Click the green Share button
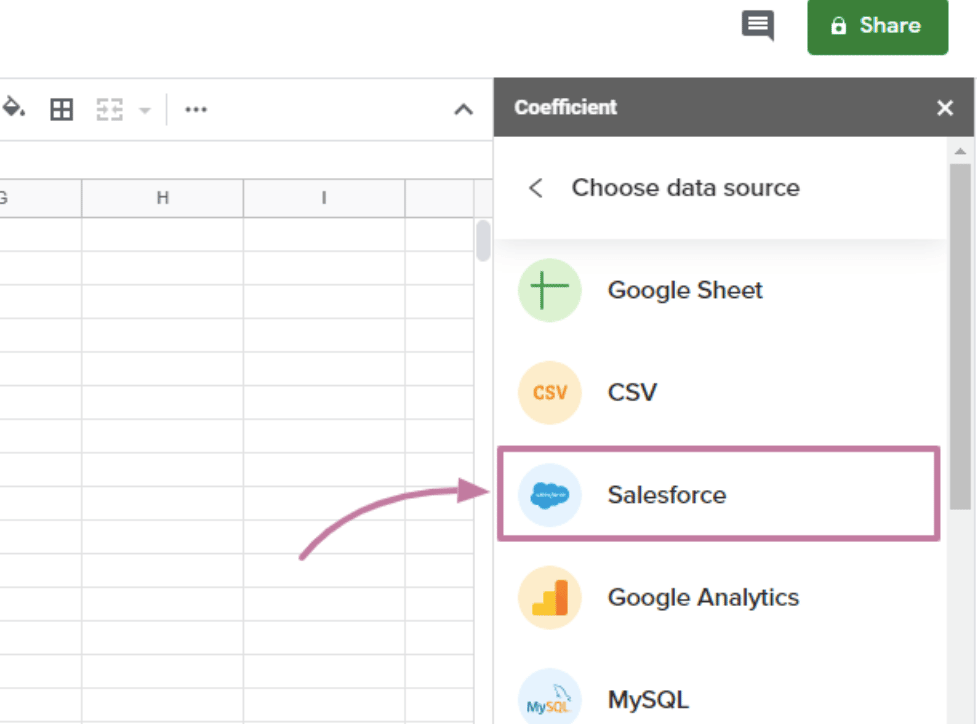977x724 pixels. click(x=877, y=27)
